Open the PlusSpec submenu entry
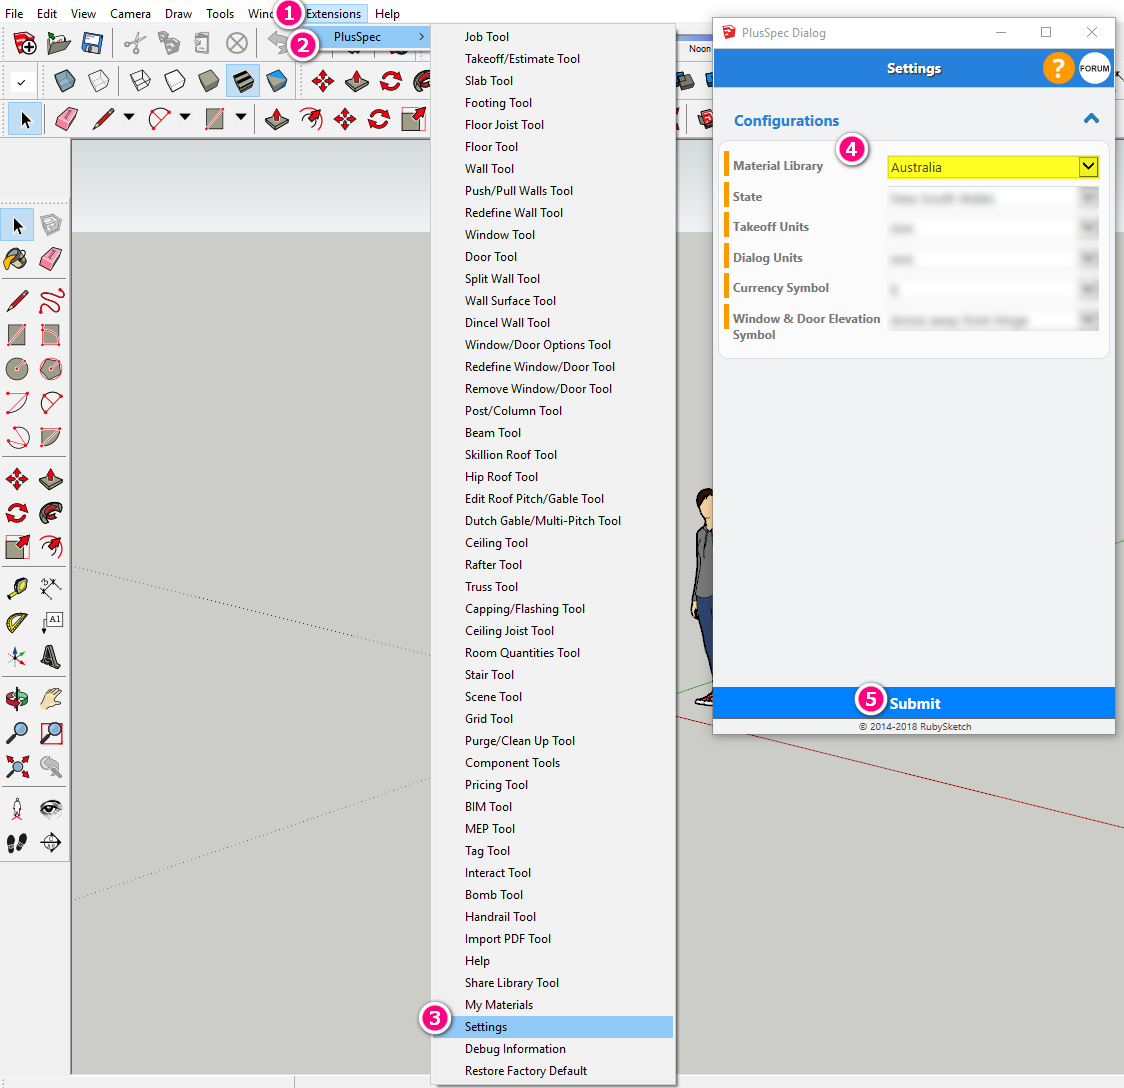1124x1088 pixels. 370,37
